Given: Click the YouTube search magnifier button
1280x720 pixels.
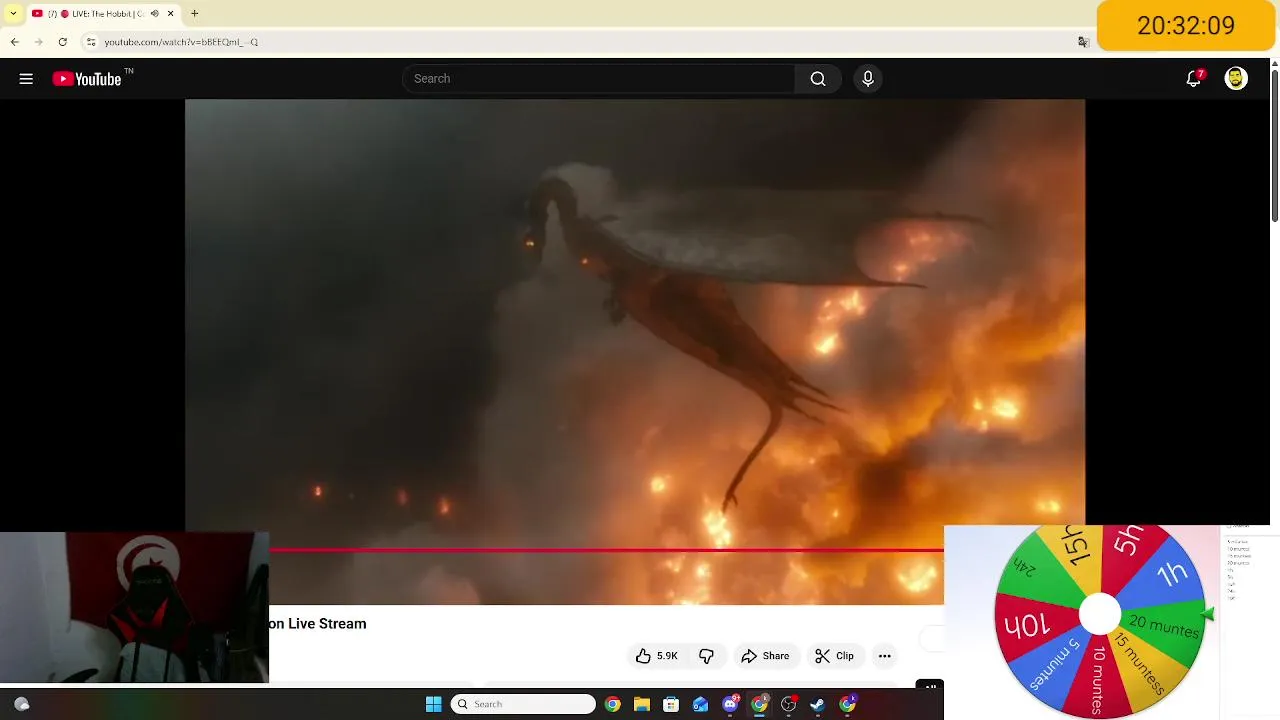Looking at the screenshot, I should (818, 79).
